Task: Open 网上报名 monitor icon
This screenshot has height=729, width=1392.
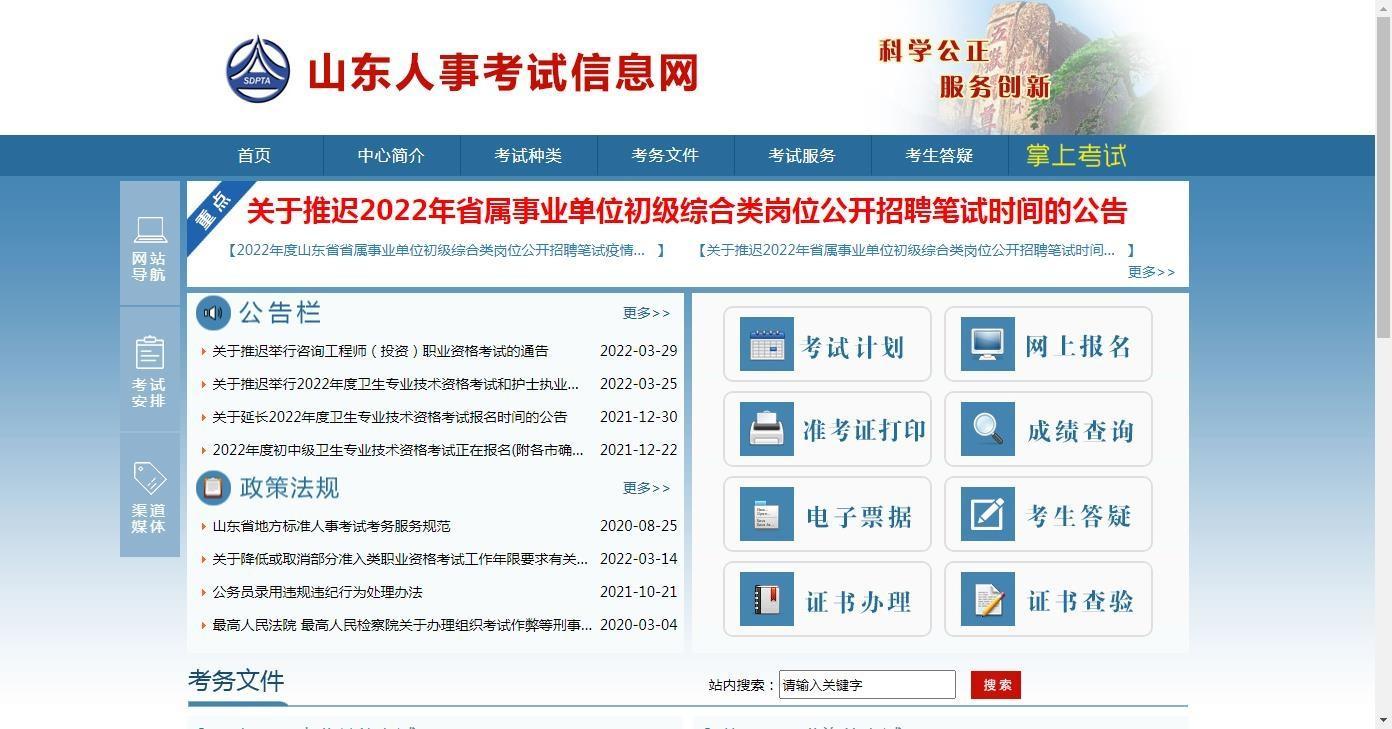Action: [987, 344]
